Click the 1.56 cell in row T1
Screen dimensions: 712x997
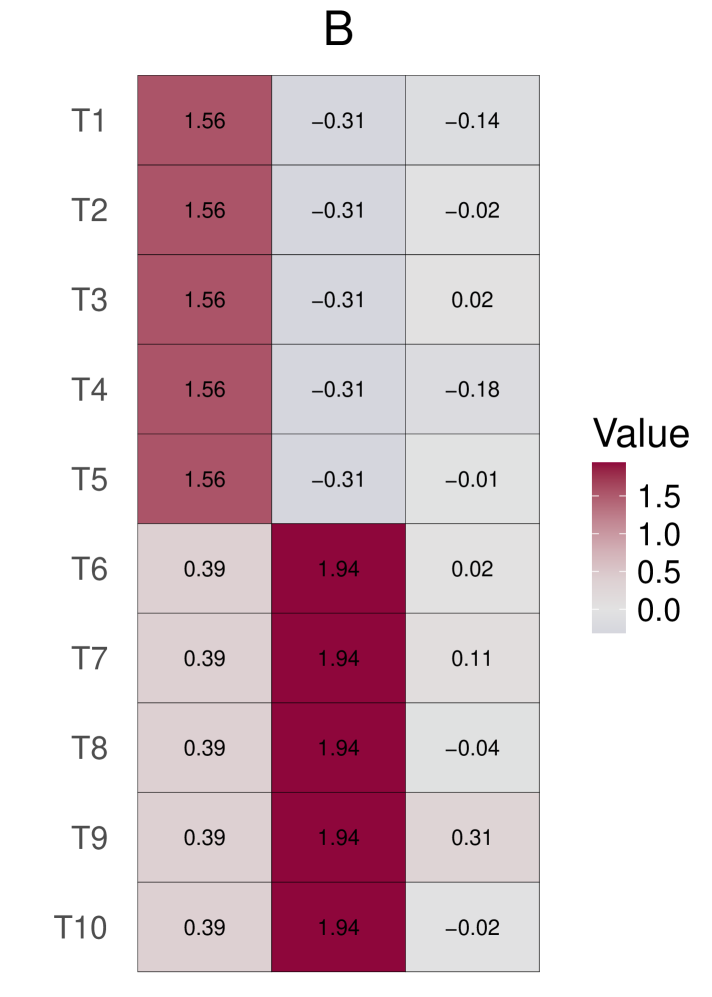[205, 121]
